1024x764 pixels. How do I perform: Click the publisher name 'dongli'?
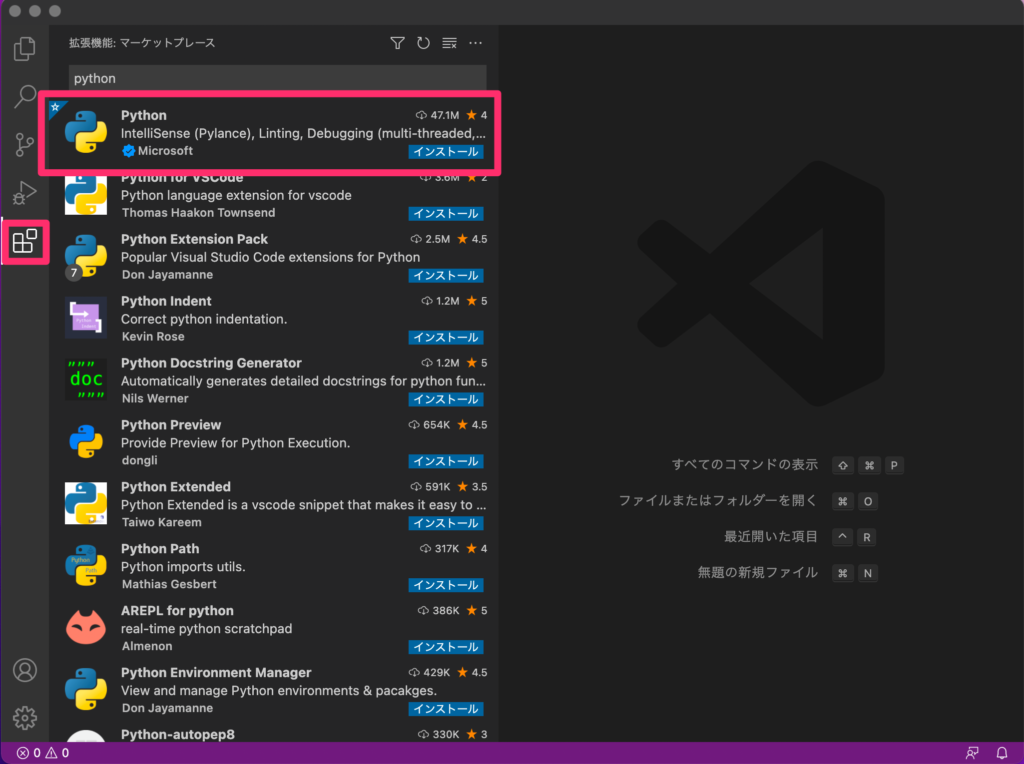click(x=139, y=460)
